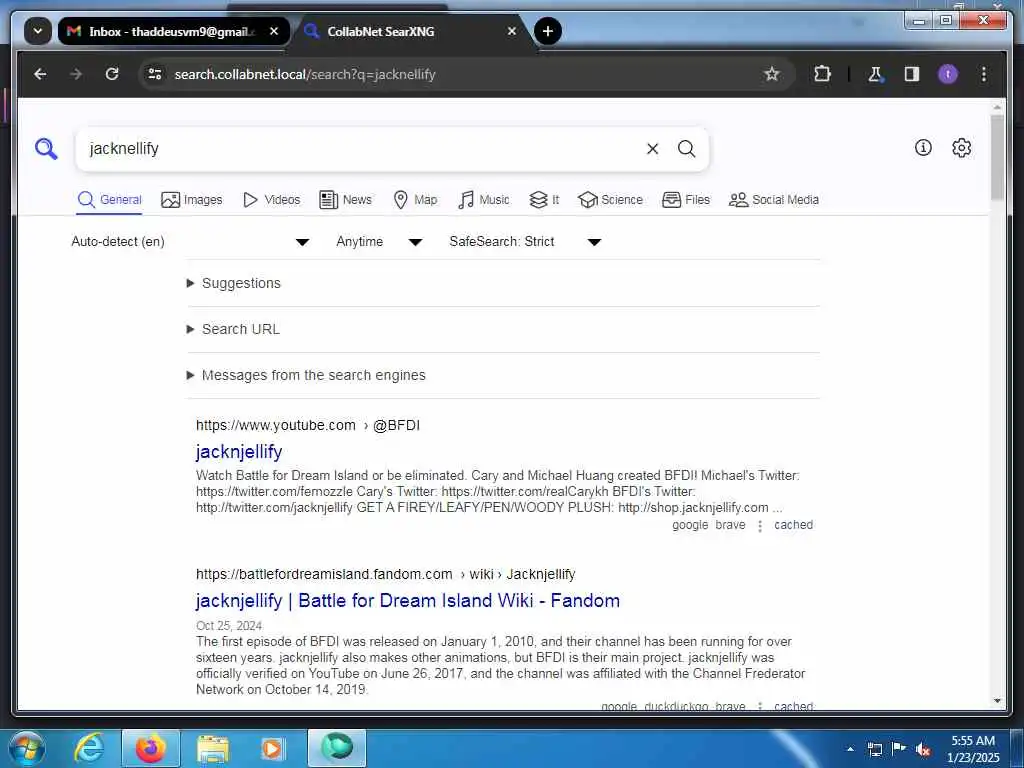Screen dimensions: 1024x768
Task: Open File Explorer from the taskbar
Action: [x=213, y=749]
